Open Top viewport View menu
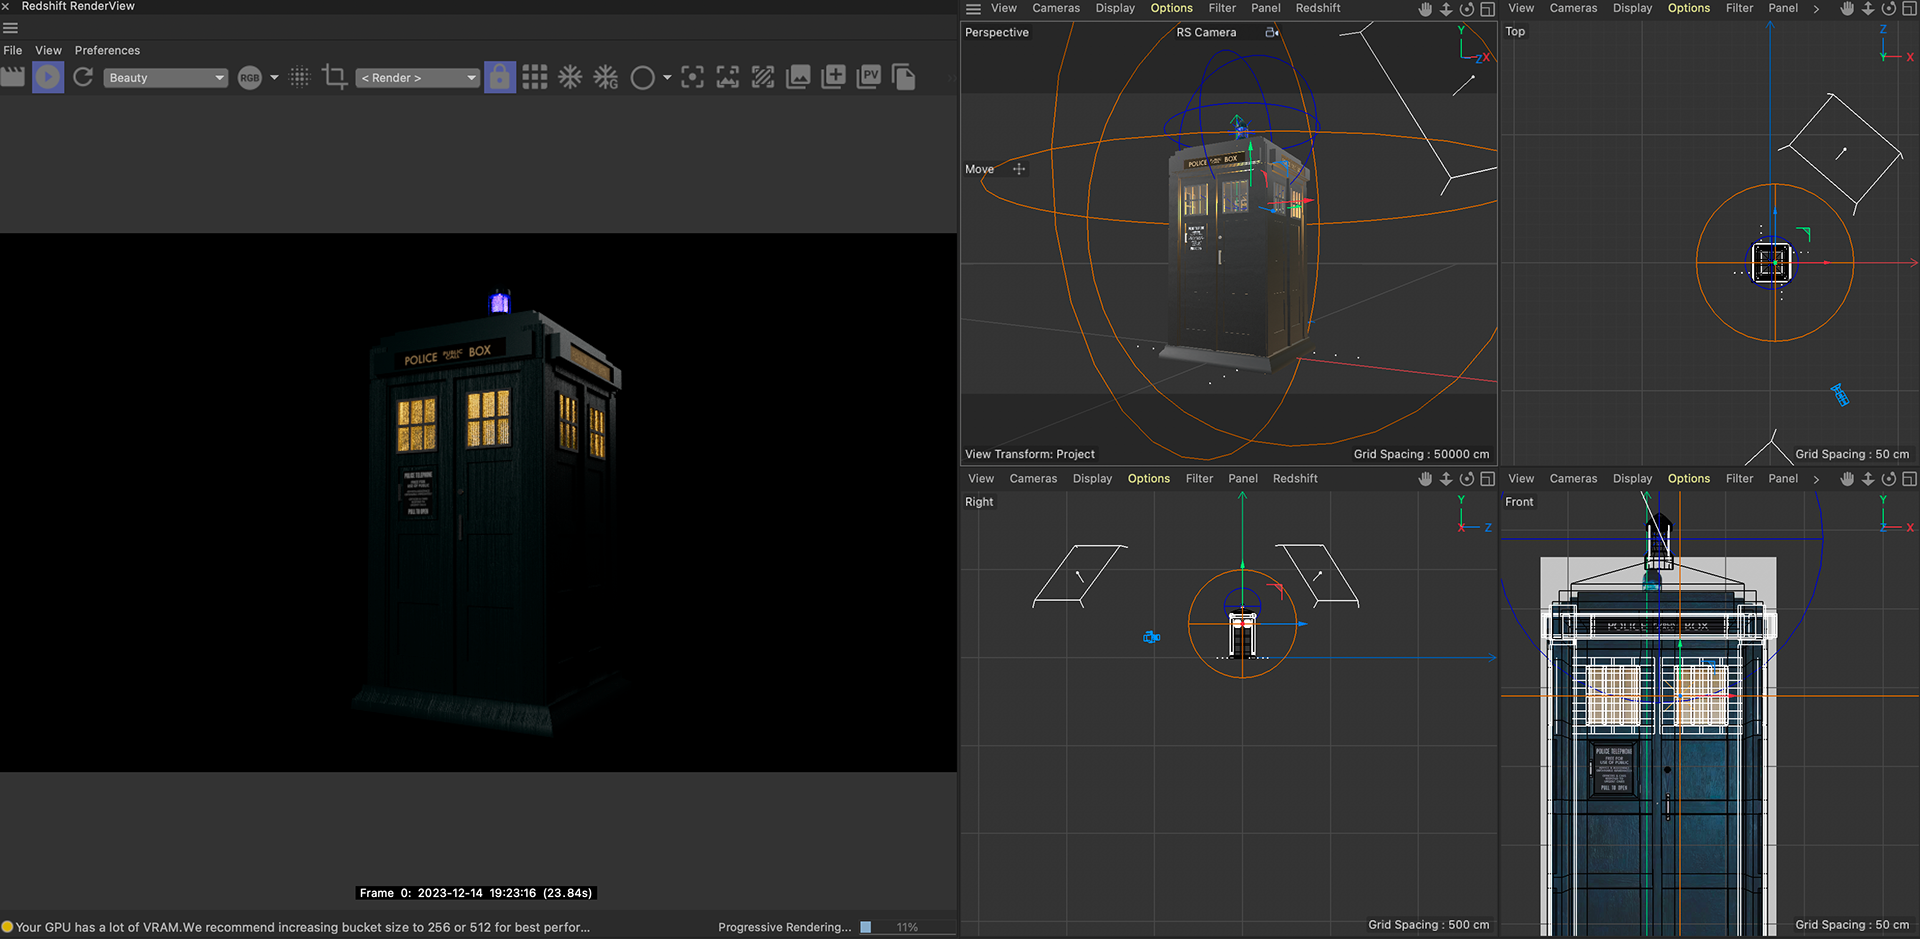Viewport: 1920px width, 939px height. [1521, 8]
